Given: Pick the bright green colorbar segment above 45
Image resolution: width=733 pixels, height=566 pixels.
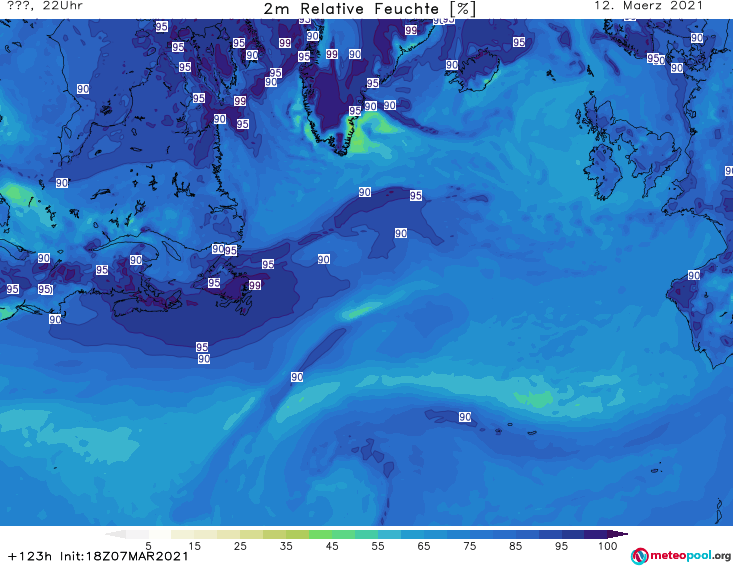Looking at the screenshot, I should pos(320,534).
